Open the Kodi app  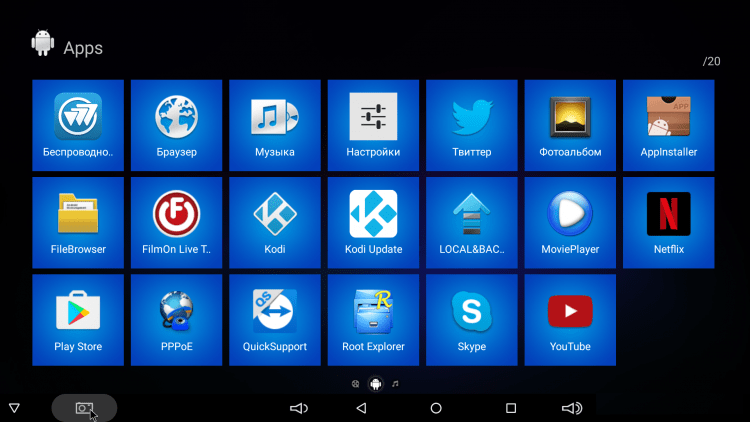275,222
